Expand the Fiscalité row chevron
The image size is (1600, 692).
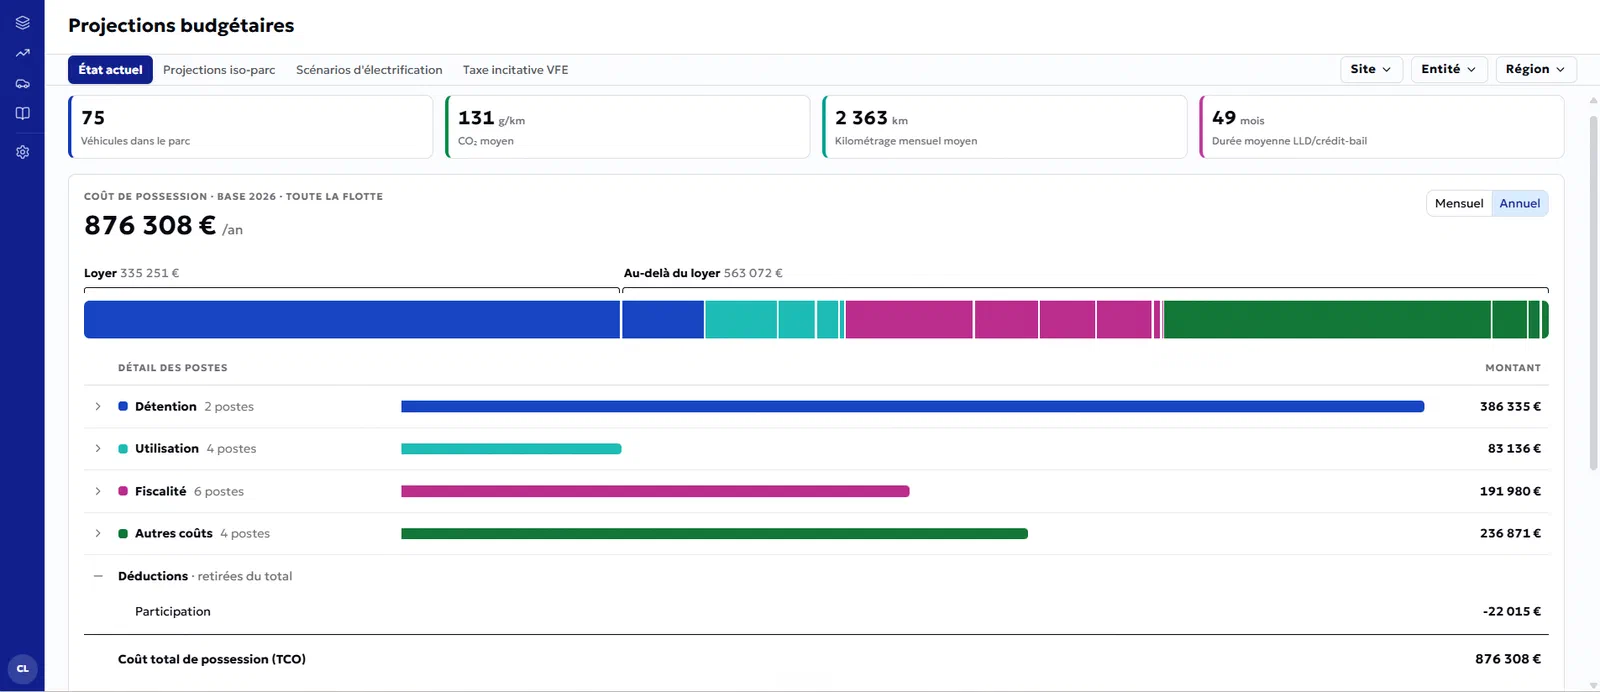[98, 491]
